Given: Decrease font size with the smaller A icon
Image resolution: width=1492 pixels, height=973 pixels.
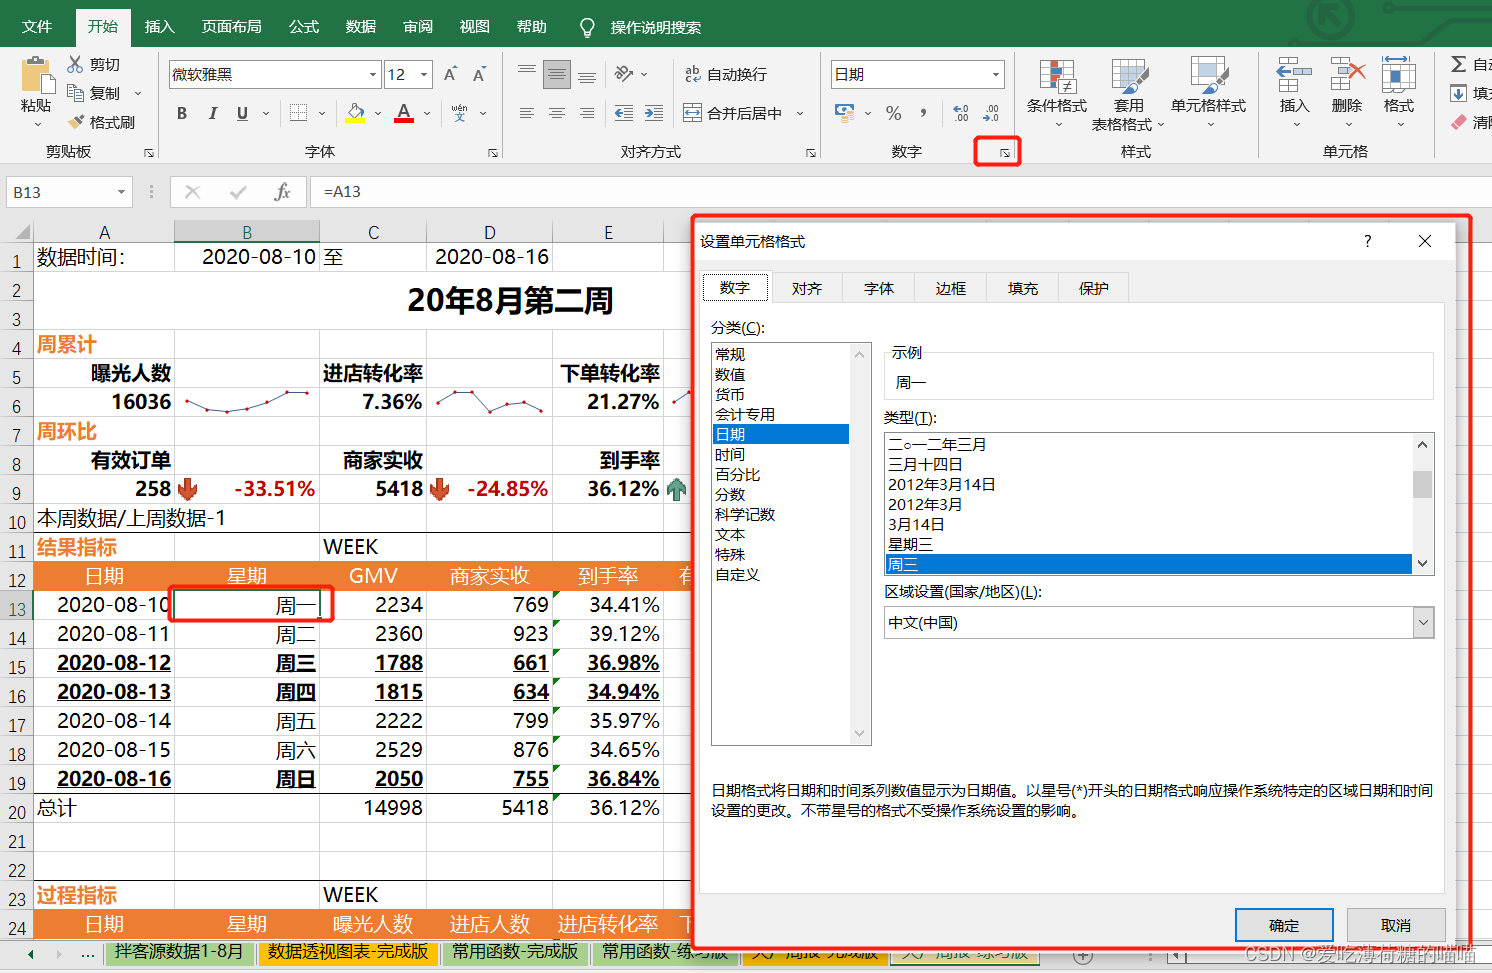Looking at the screenshot, I should click(479, 74).
